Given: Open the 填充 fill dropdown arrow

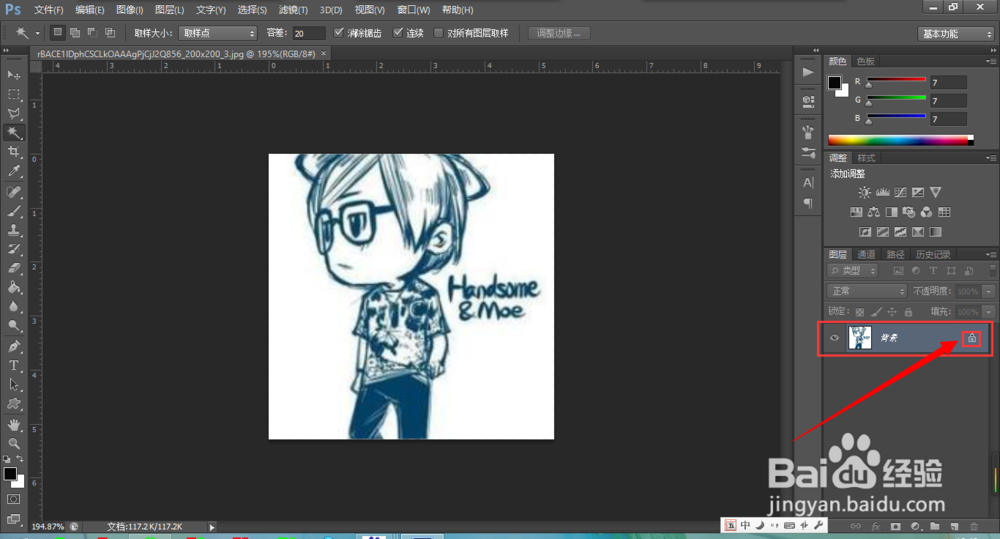Looking at the screenshot, I should pos(989,312).
